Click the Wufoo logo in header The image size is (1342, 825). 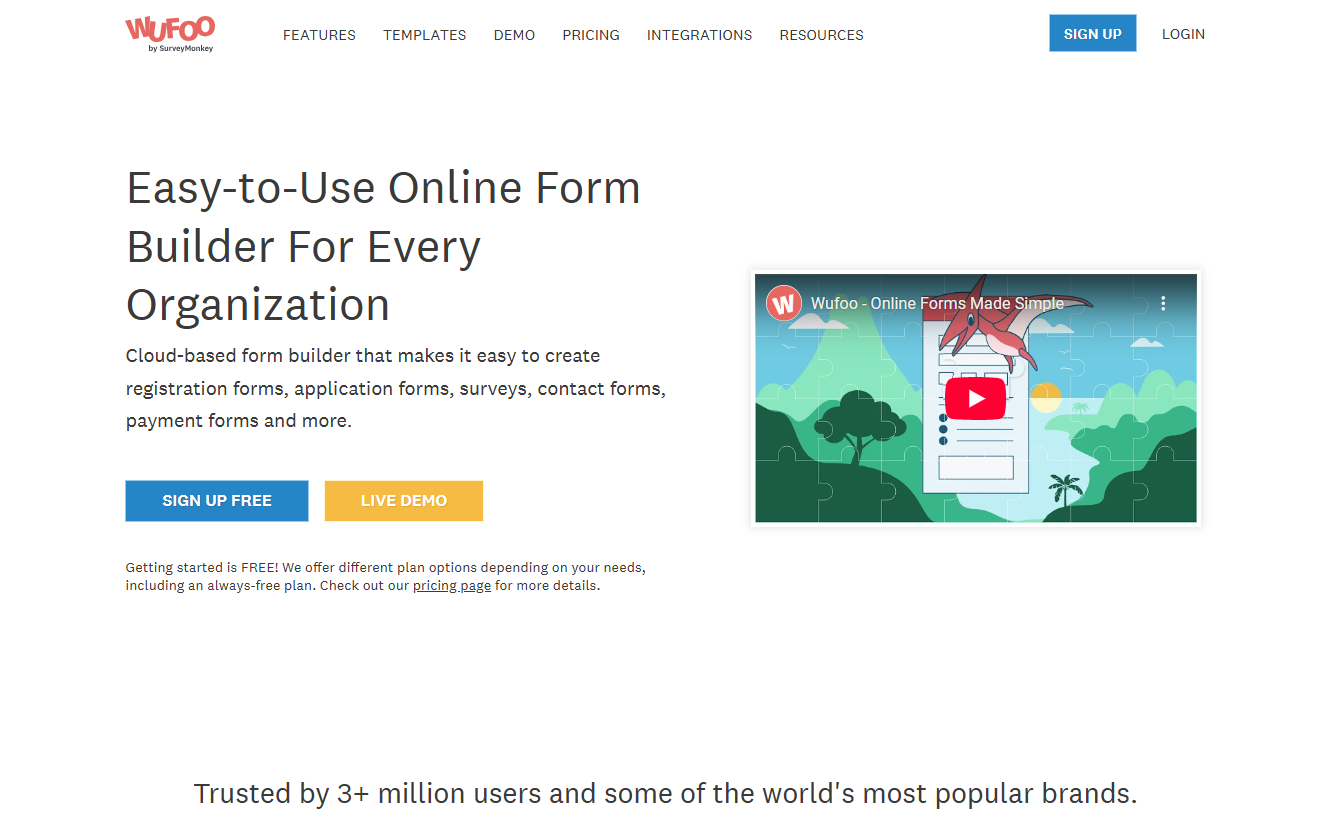(170, 33)
